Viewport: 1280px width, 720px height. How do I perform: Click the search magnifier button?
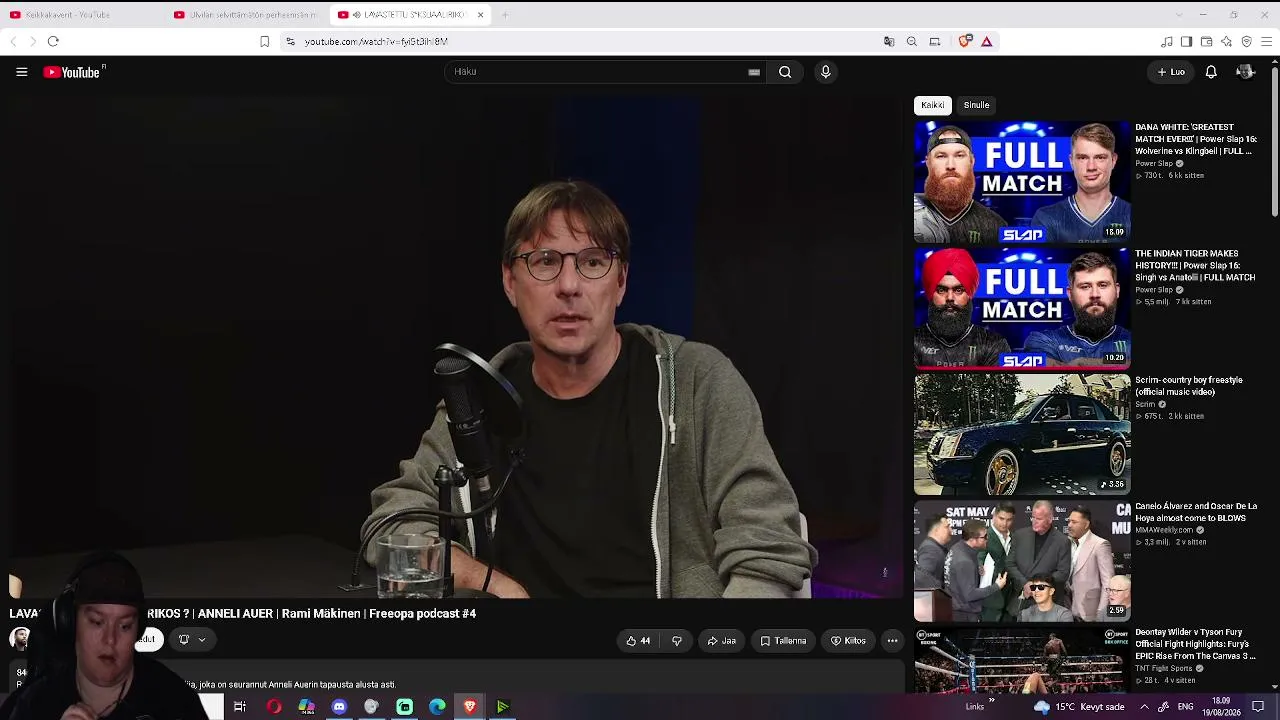pyautogui.click(x=785, y=72)
